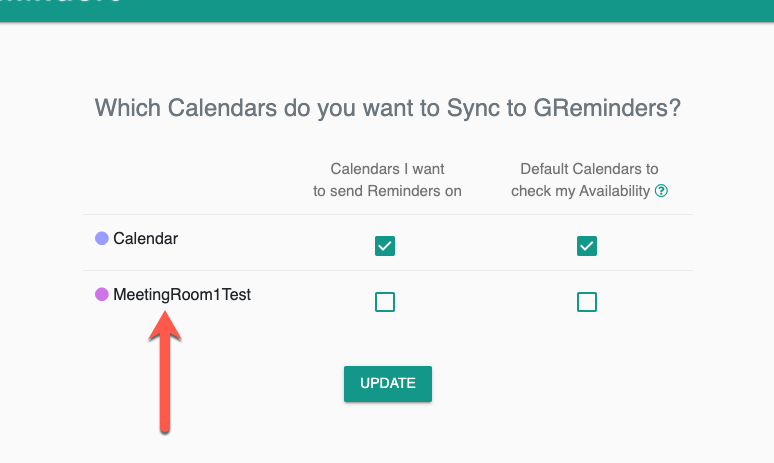Click 'check my Availability' header text
Viewport: 774px width, 463px height.
[x=580, y=191]
